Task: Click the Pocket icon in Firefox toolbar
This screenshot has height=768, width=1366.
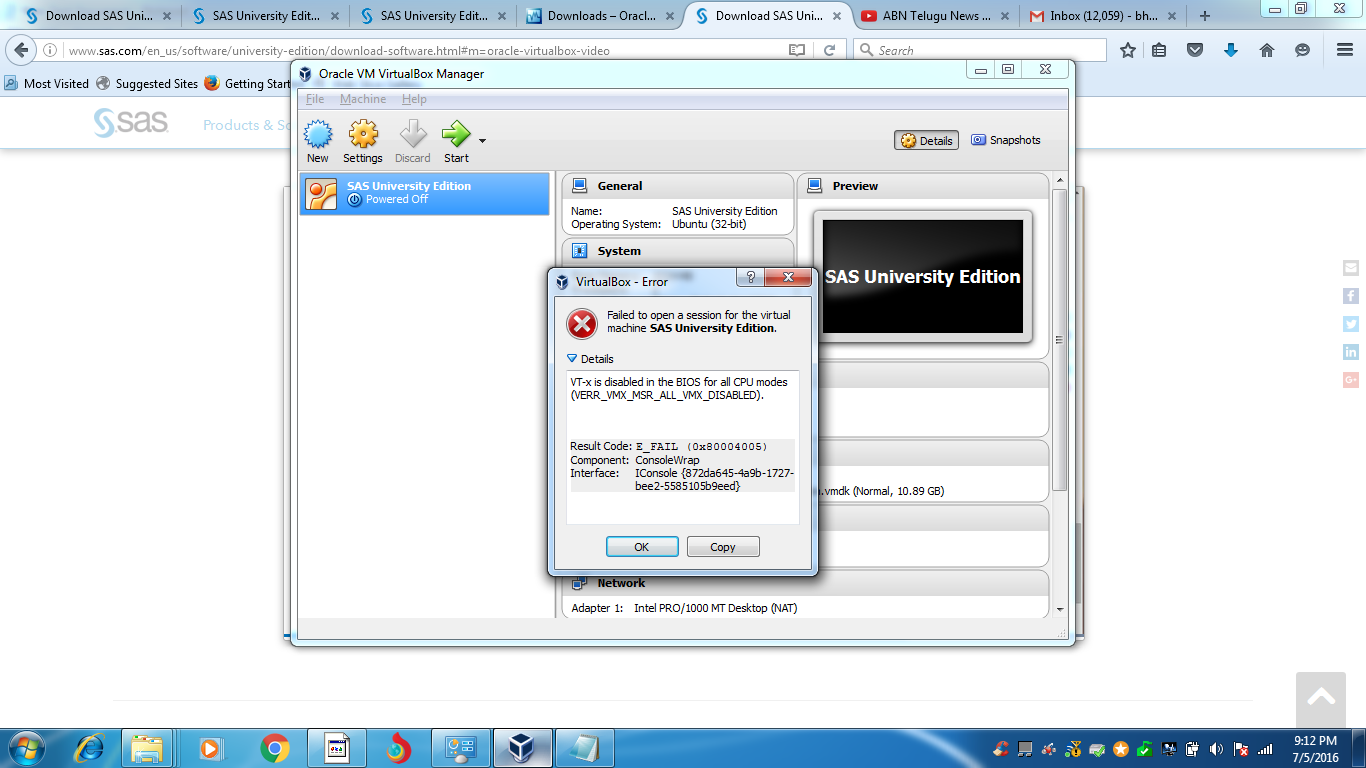Action: [x=1195, y=50]
